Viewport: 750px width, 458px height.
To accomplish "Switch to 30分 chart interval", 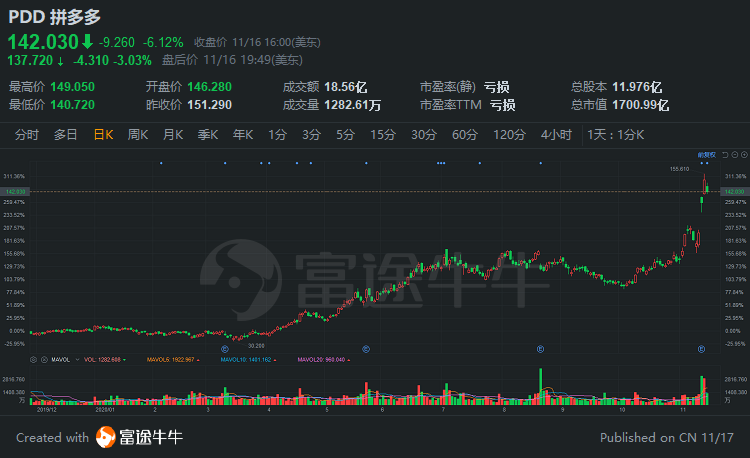I will click(424, 135).
